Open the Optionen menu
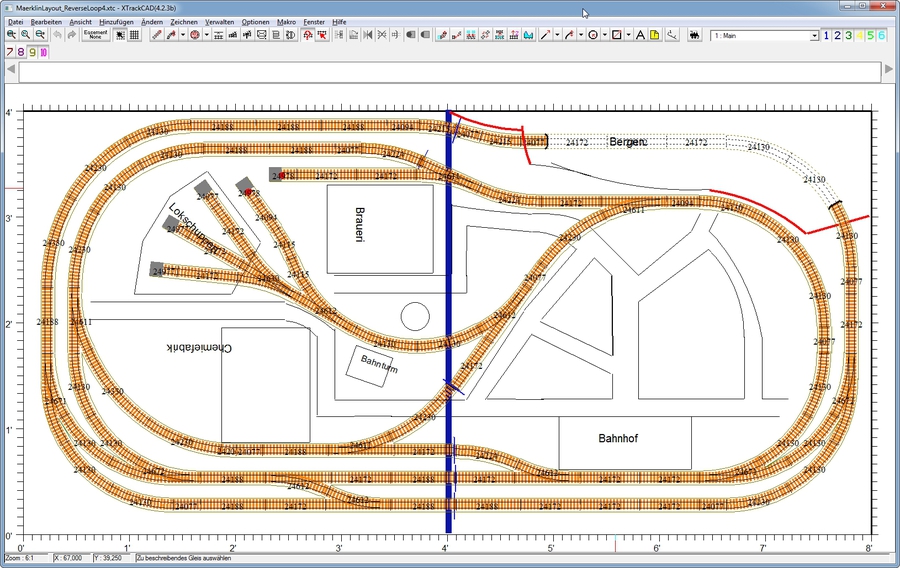Viewport: 900px width, 568px height. 255,21
